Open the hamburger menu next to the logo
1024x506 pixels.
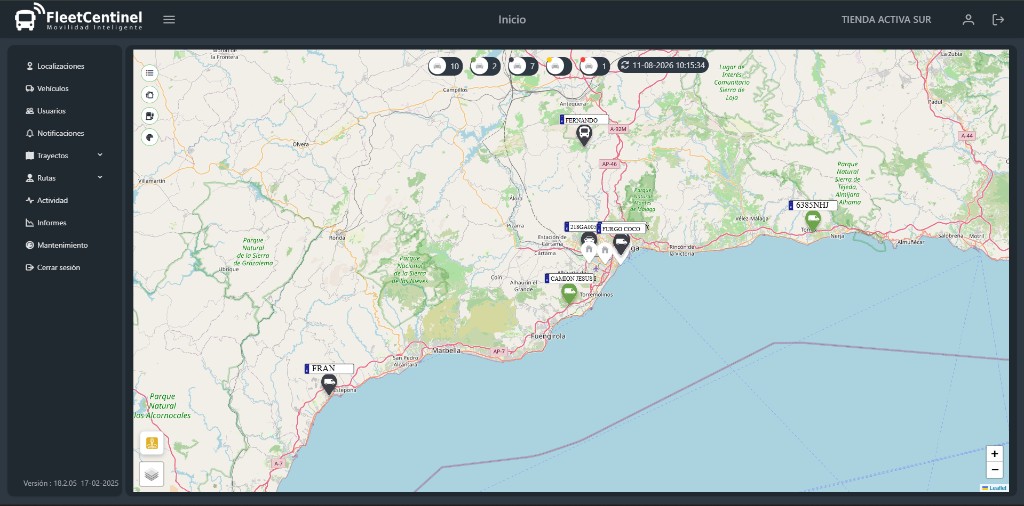169,20
